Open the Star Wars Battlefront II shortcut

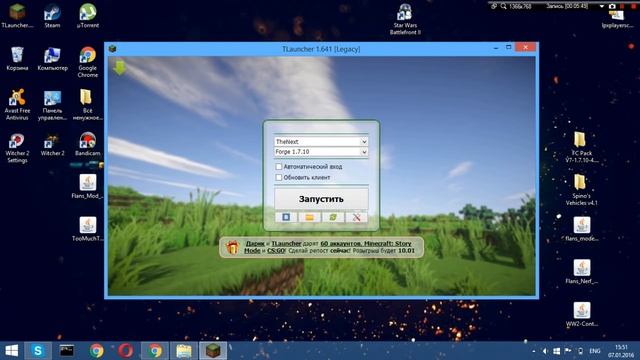[405, 20]
